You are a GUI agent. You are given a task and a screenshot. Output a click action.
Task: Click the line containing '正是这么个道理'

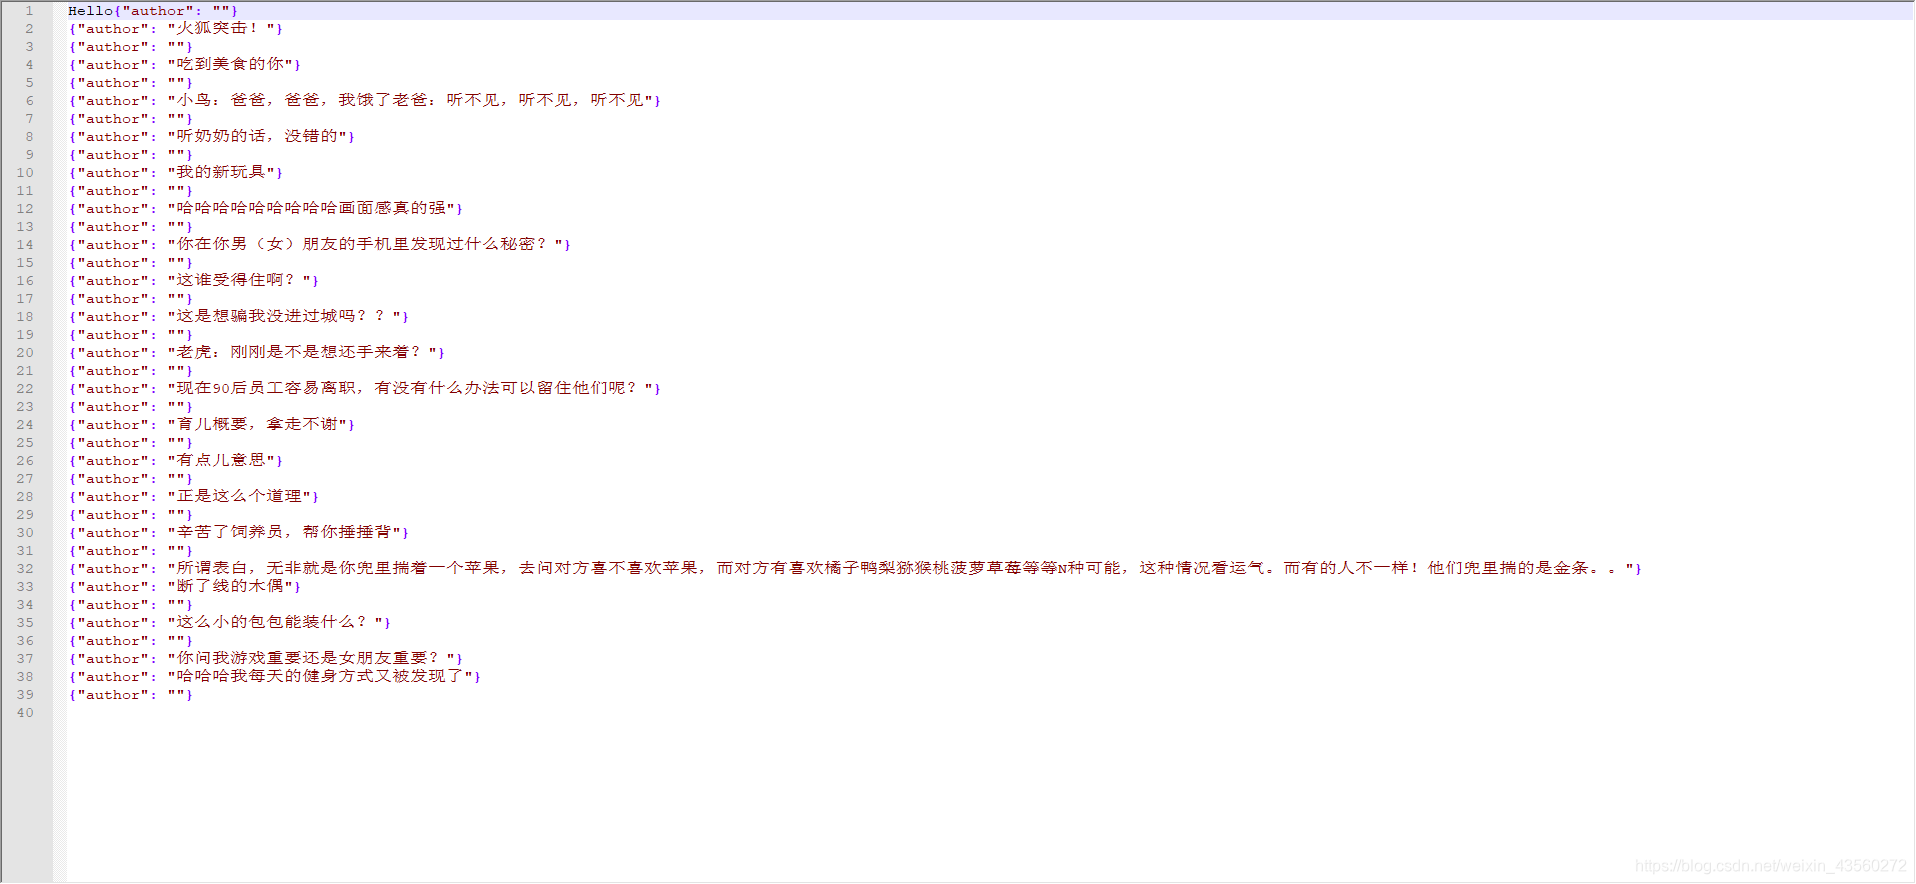click(194, 497)
